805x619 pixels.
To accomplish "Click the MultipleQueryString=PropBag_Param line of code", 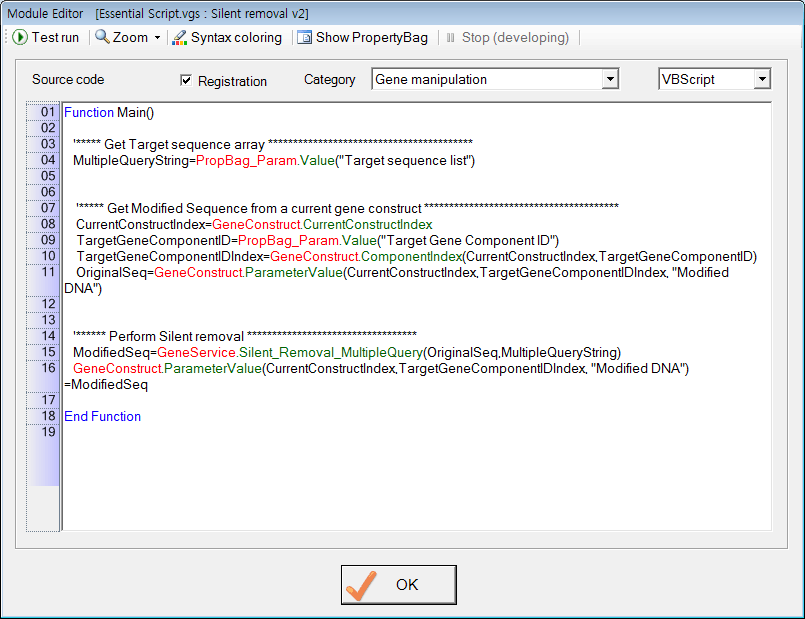I will 273,160.
